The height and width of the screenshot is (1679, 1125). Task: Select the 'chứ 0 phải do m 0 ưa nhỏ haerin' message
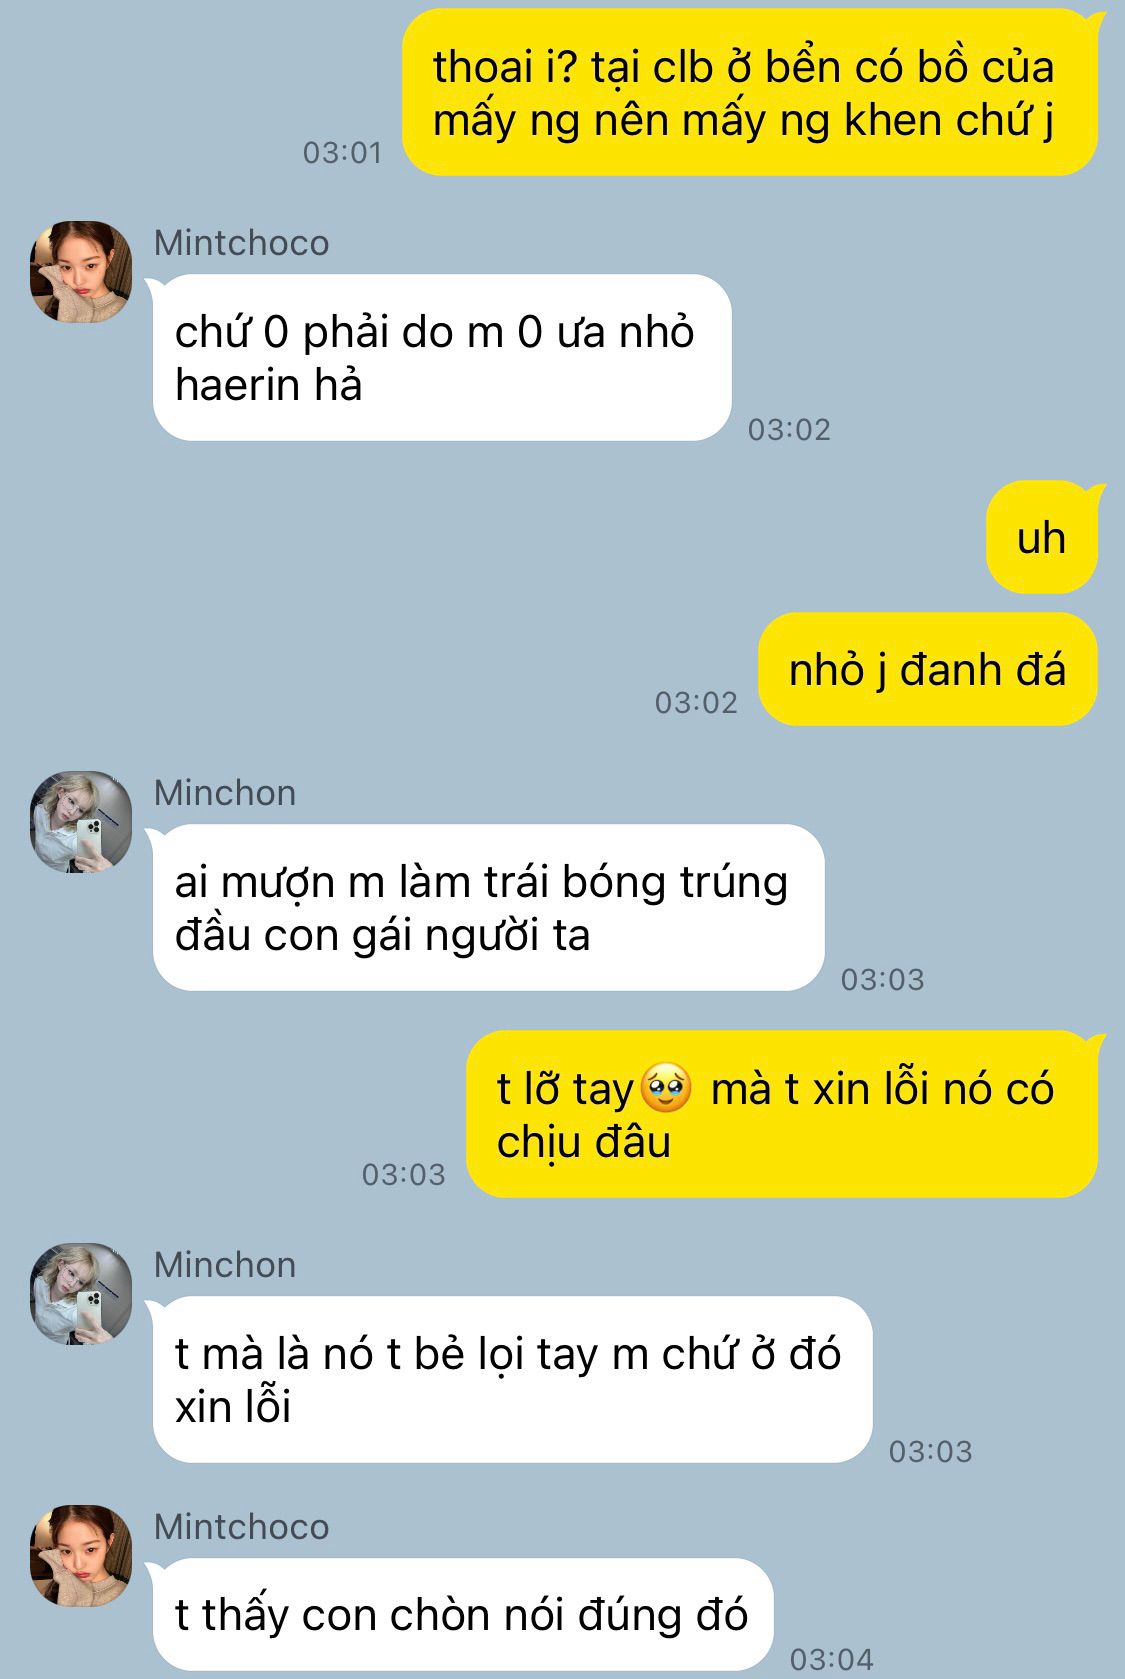[442, 358]
